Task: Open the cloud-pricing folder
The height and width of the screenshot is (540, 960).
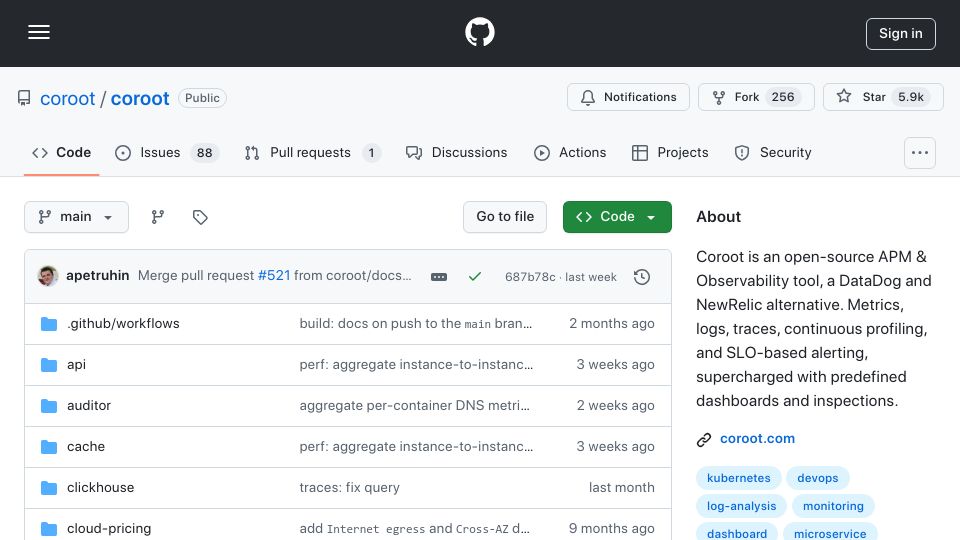Action: coord(109,528)
